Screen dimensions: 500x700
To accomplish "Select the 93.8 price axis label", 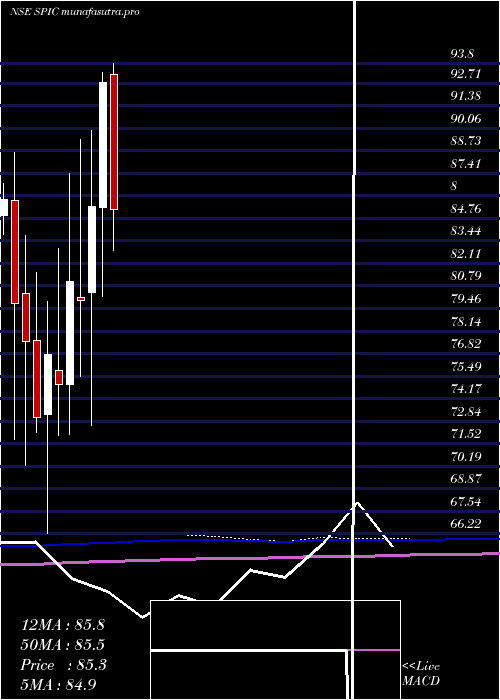I will coord(462,54).
